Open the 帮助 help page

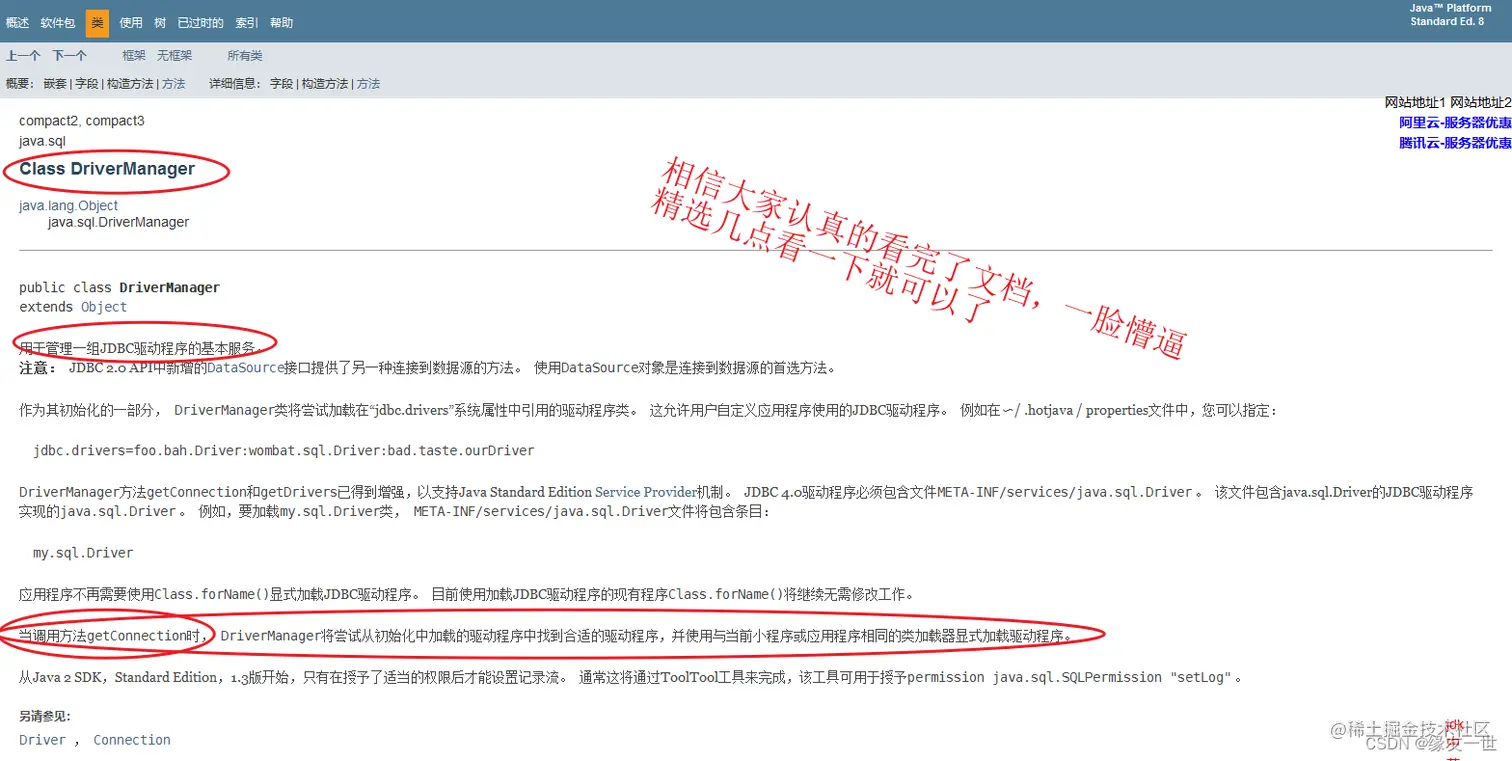point(282,23)
